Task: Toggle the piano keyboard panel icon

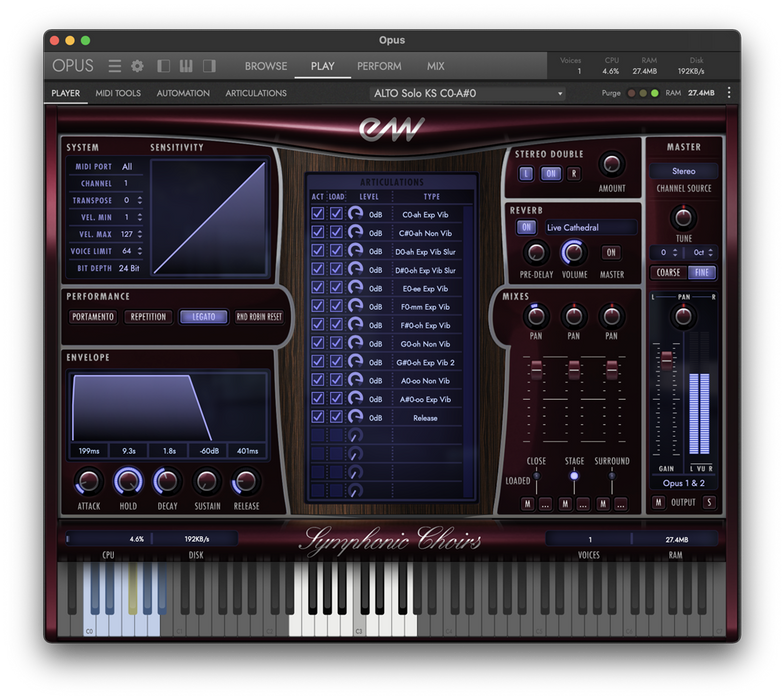Action: [186, 66]
